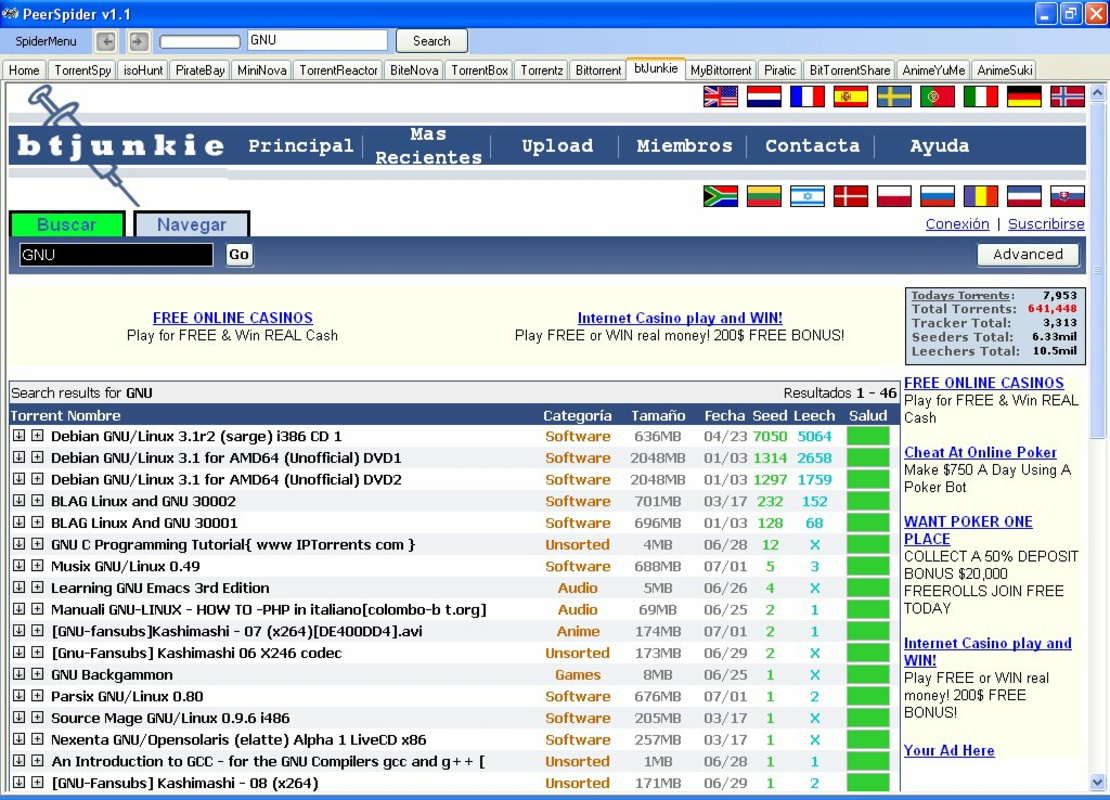
Task: Open the isoHunt tab
Action: pyautogui.click(x=143, y=70)
